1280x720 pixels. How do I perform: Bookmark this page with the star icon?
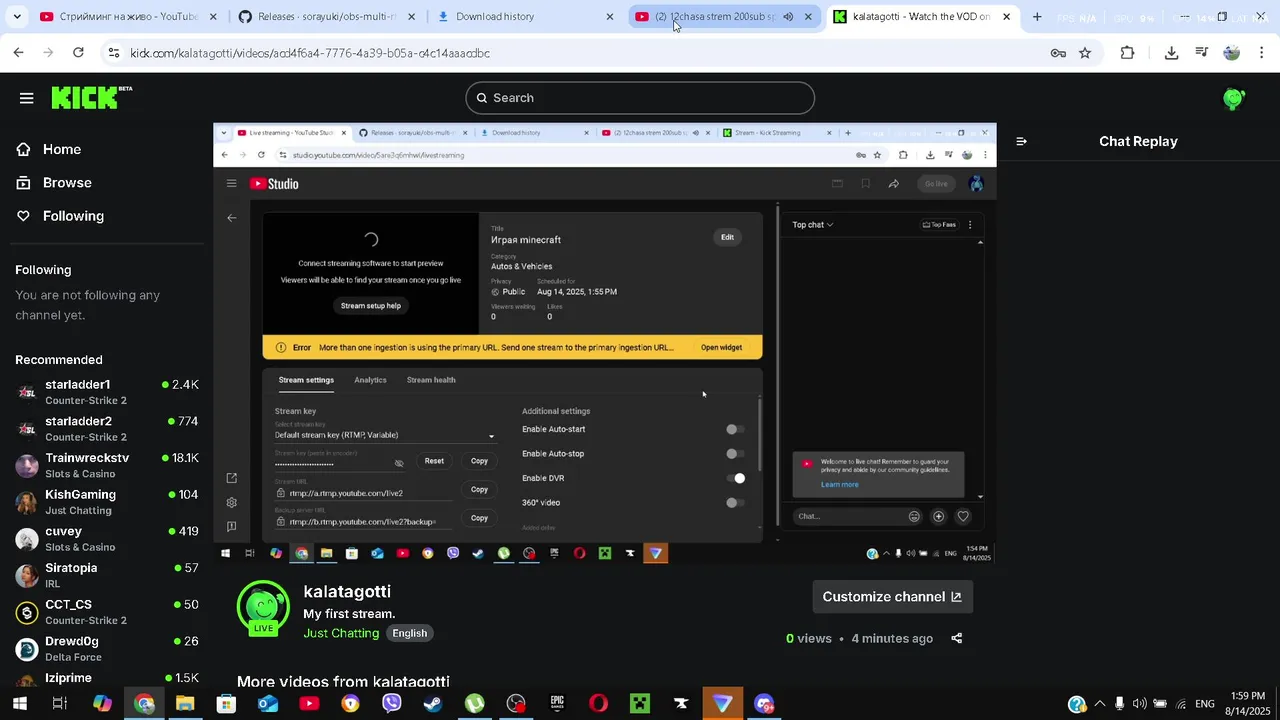coord(1085,53)
